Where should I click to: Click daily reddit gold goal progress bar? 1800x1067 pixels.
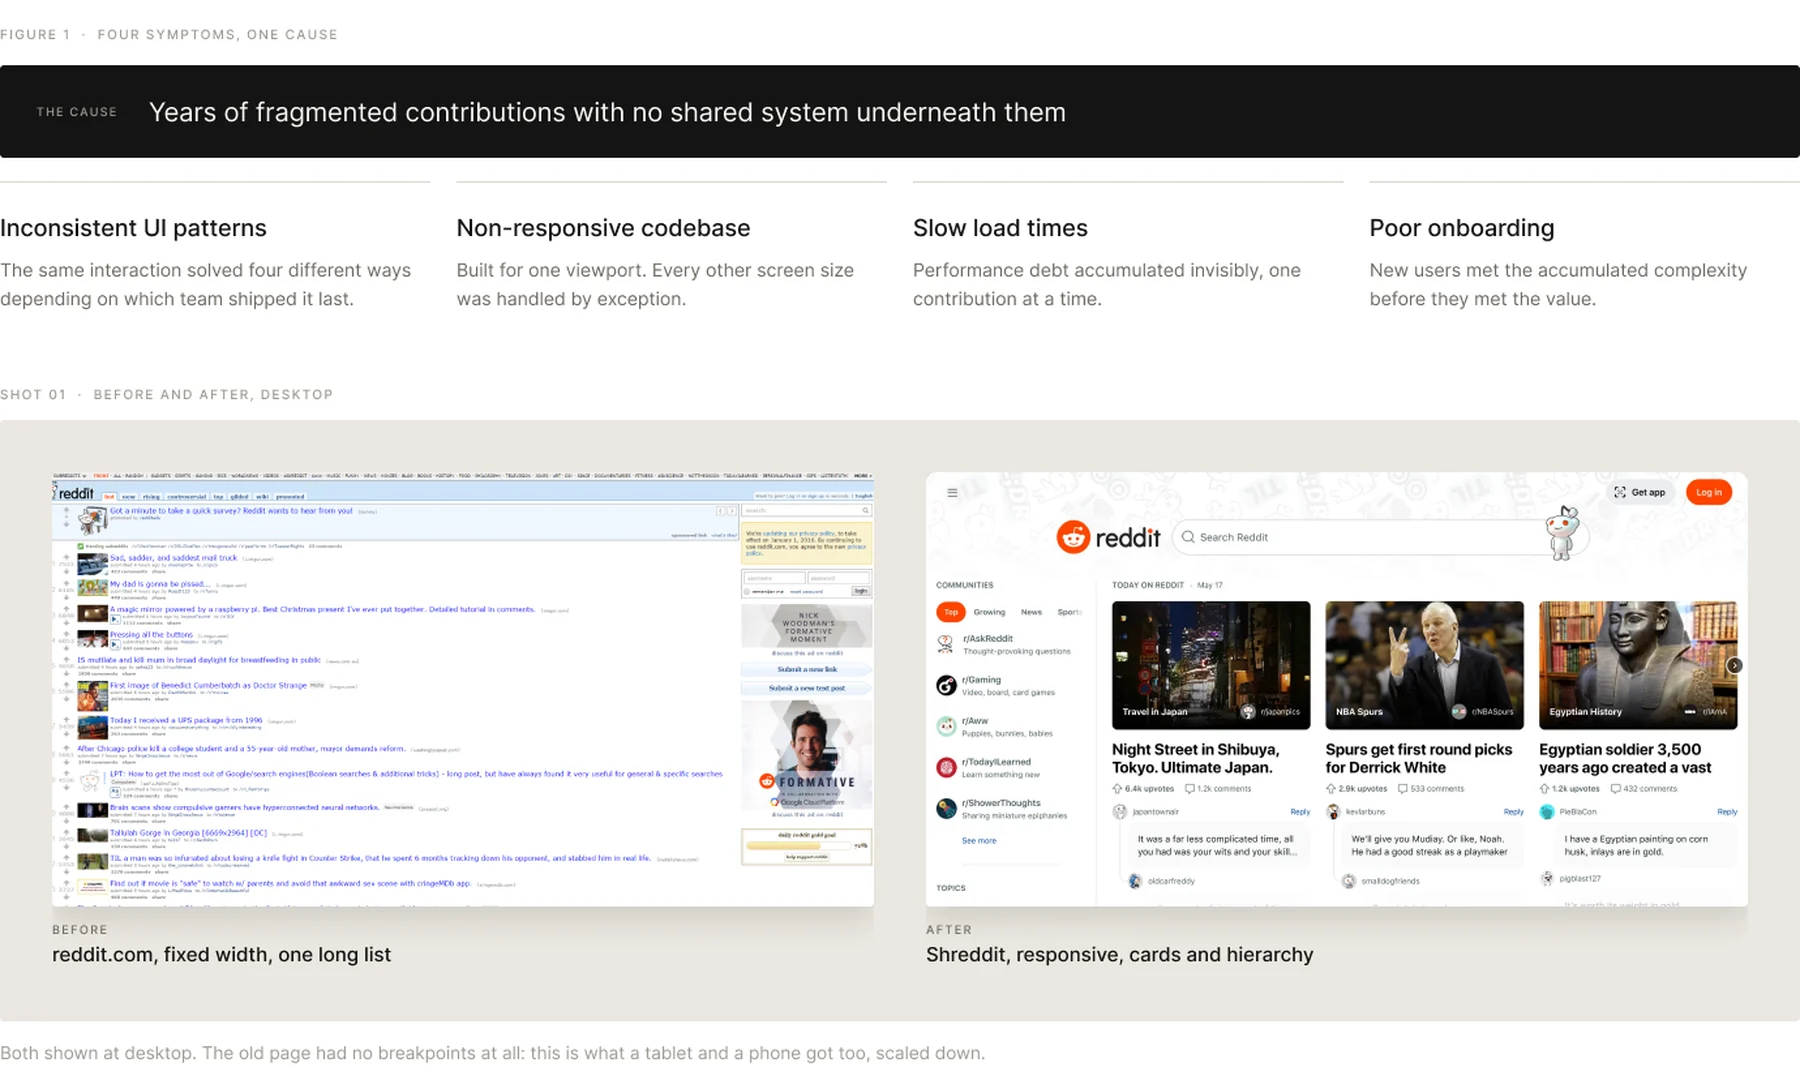coord(800,845)
